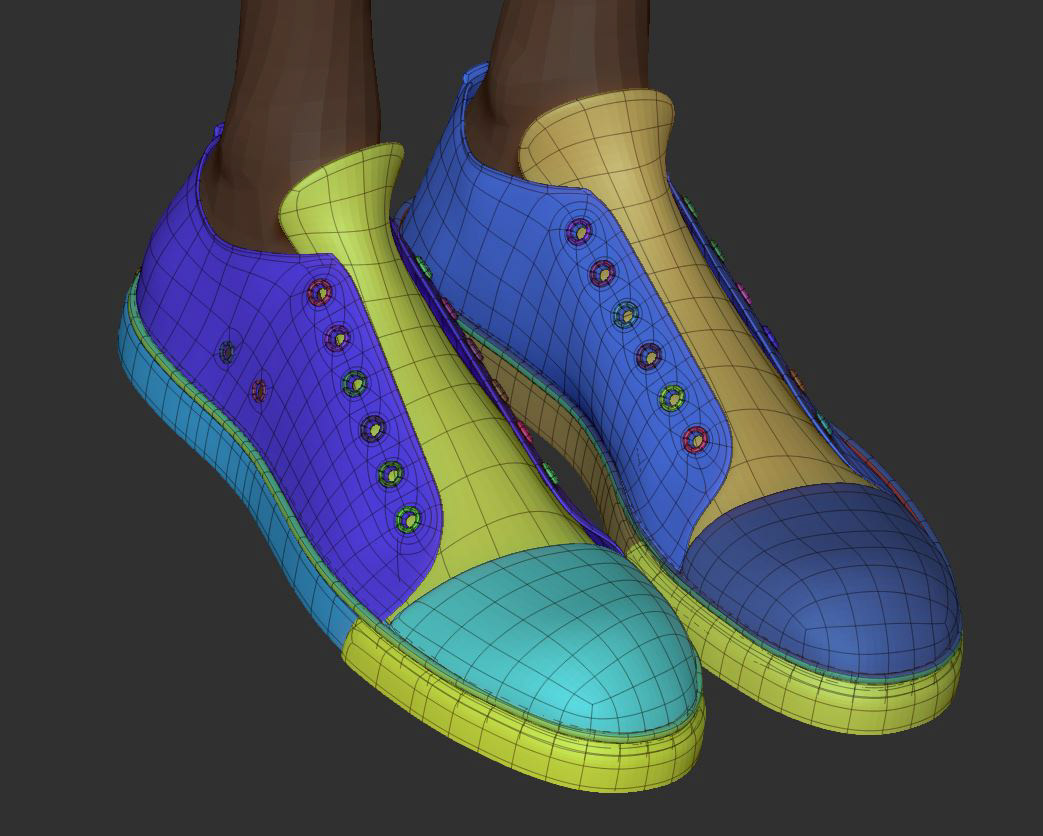Click the teal eyelet on rear shoe
Viewport: 1043px width, 836px height.
tap(625, 314)
